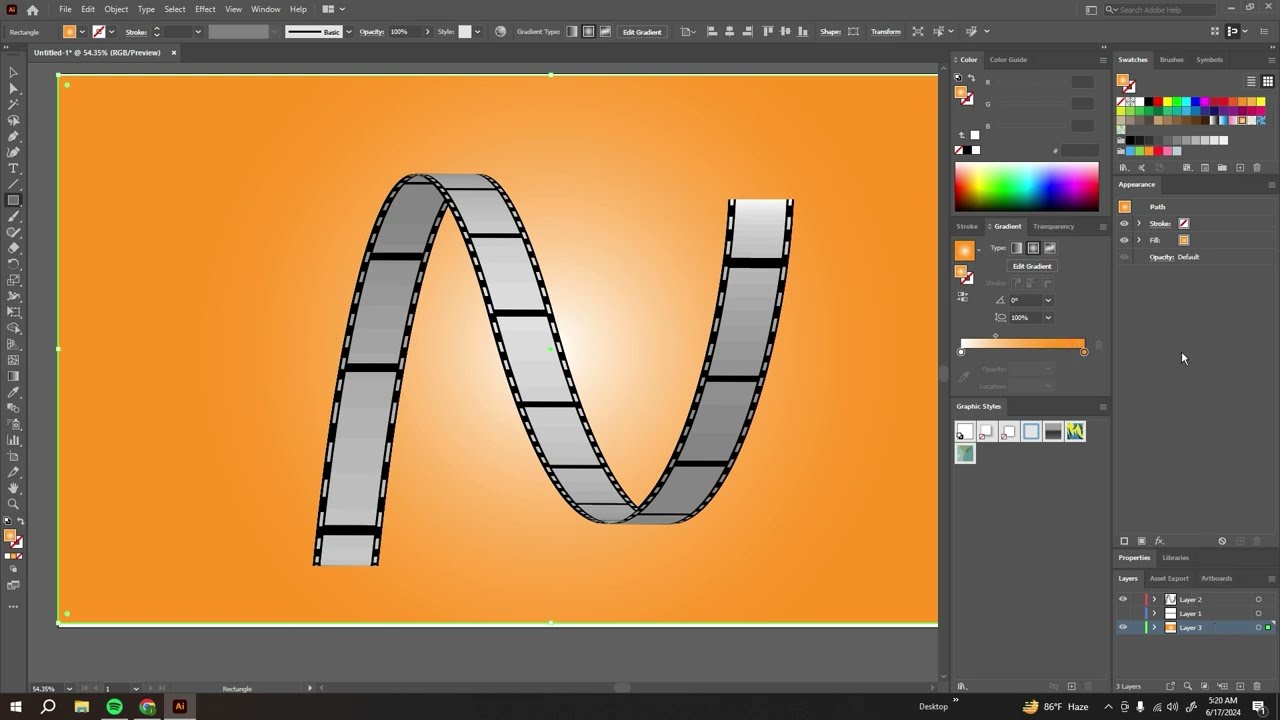1280x720 pixels.
Task: Select Freeform Gradient type in Gradient panel
Action: pyautogui.click(x=1049, y=248)
